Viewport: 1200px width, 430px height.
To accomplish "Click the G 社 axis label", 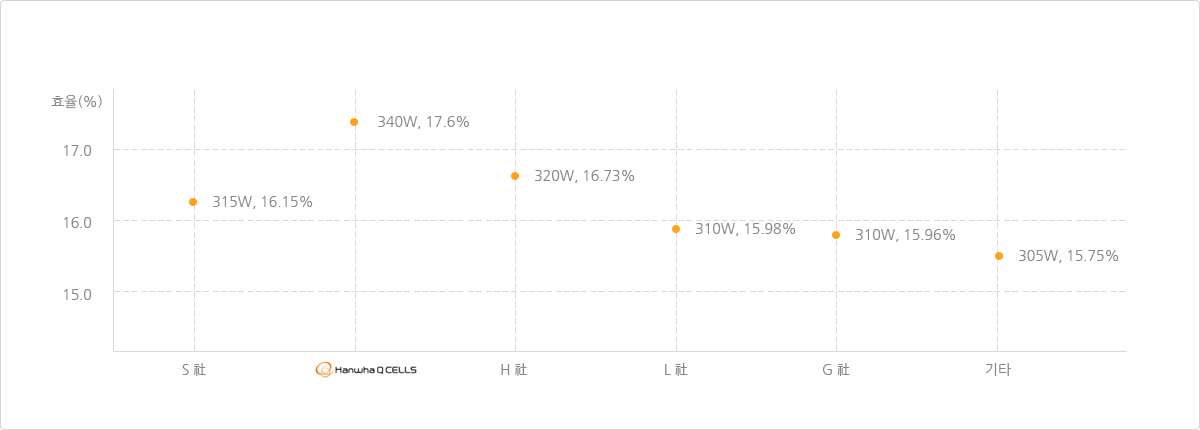I will [836, 369].
